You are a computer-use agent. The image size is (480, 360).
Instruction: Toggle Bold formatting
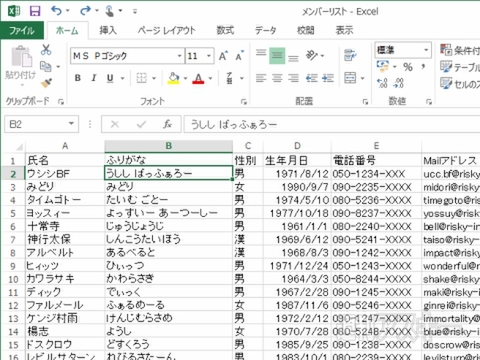[78, 78]
